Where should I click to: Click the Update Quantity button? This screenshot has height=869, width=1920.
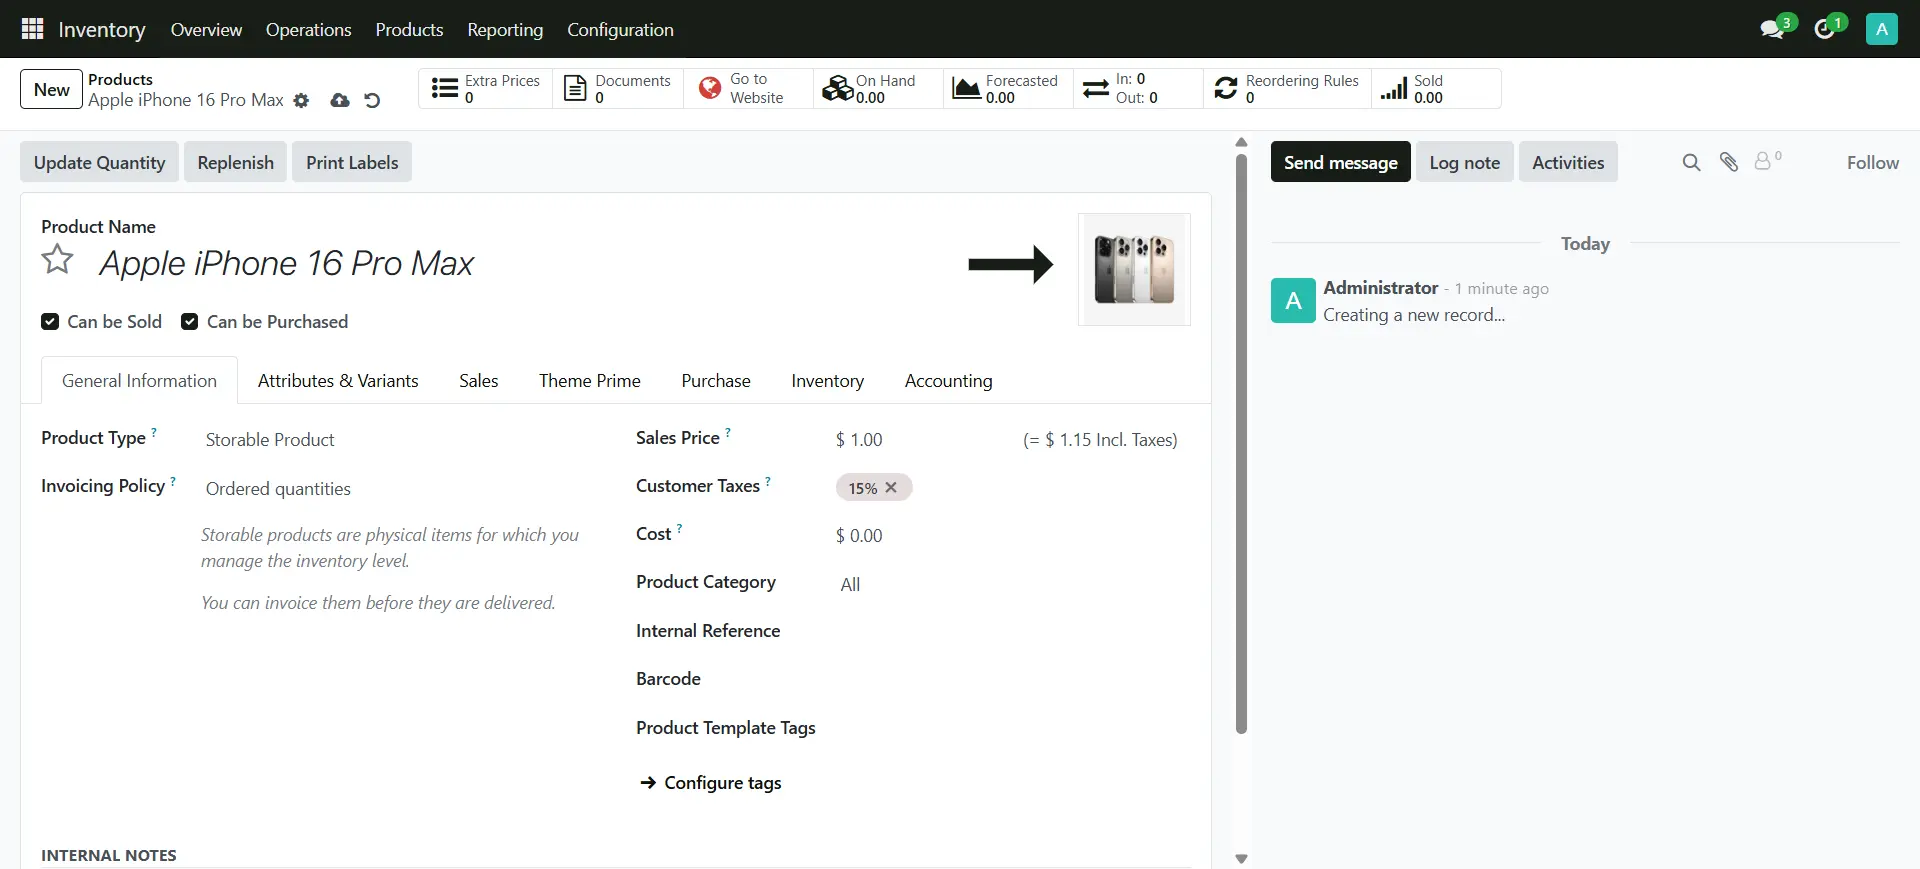(99, 163)
